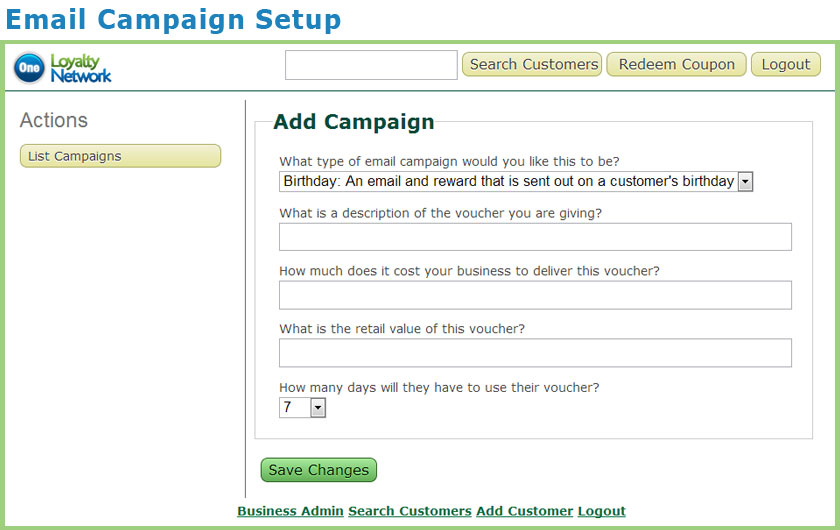Image resolution: width=840 pixels, height=530 pixels.
Task: Click the arrow beside Birthday campaign option
Action: tap(745, 182)
